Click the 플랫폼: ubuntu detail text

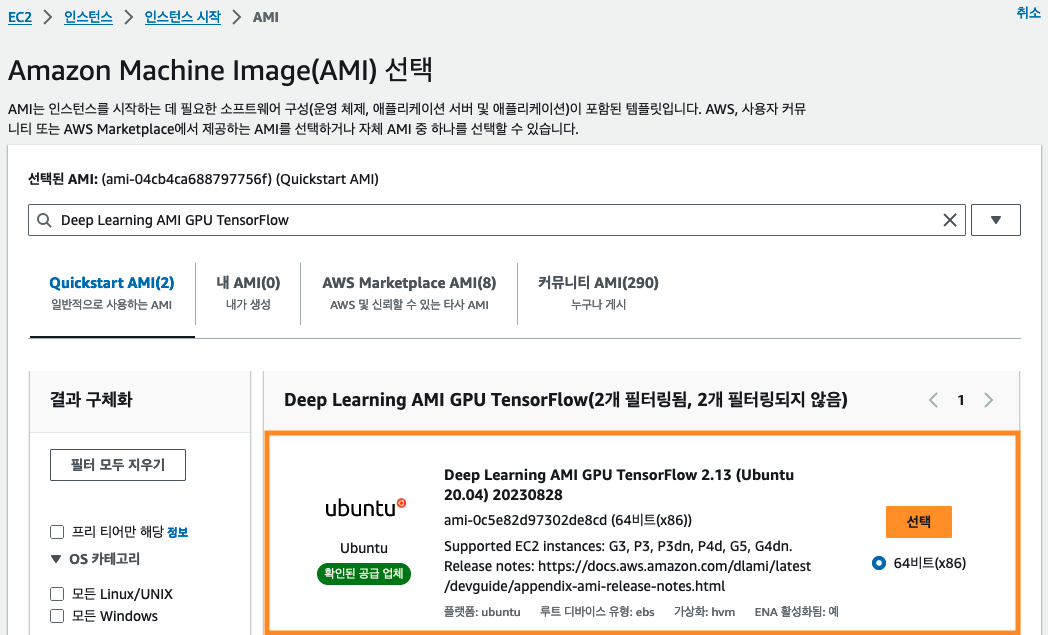click(482, 612)
